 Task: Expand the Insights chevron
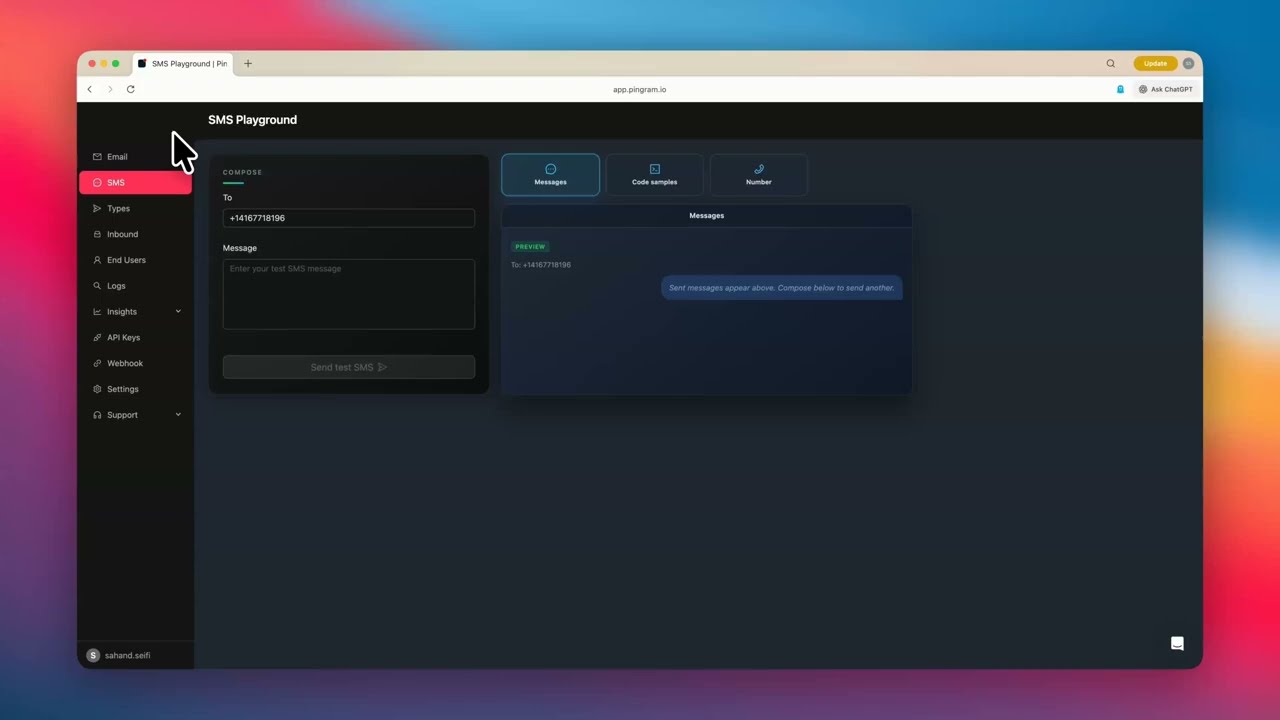click(178, 312)
